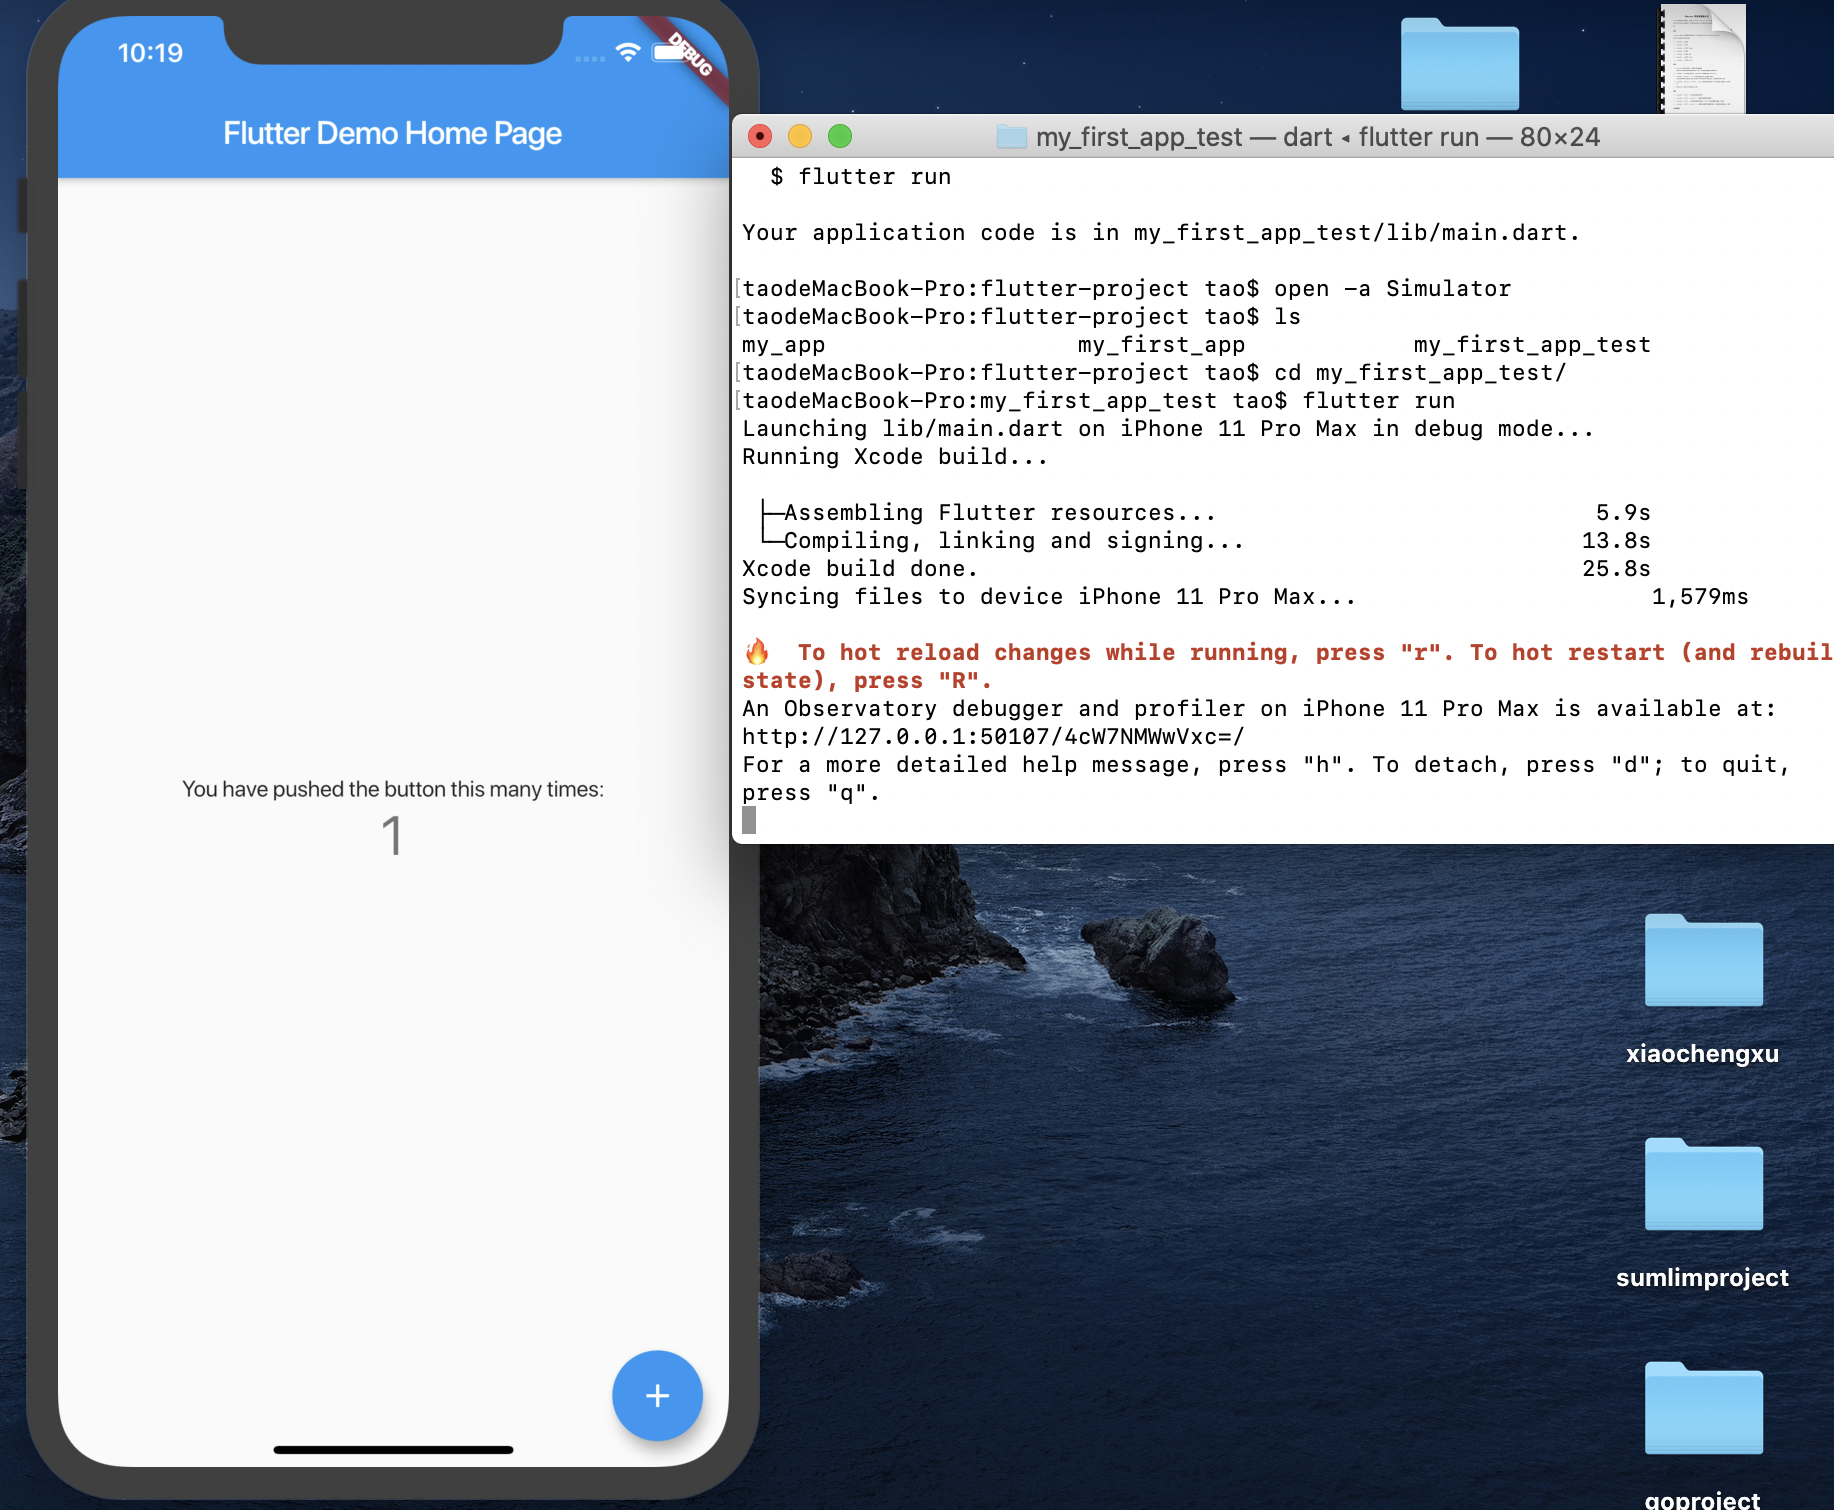Click 'my_first_app' in the ls output
Viewport: 1834px width, 1510px height.
(x=1161, y=345)
